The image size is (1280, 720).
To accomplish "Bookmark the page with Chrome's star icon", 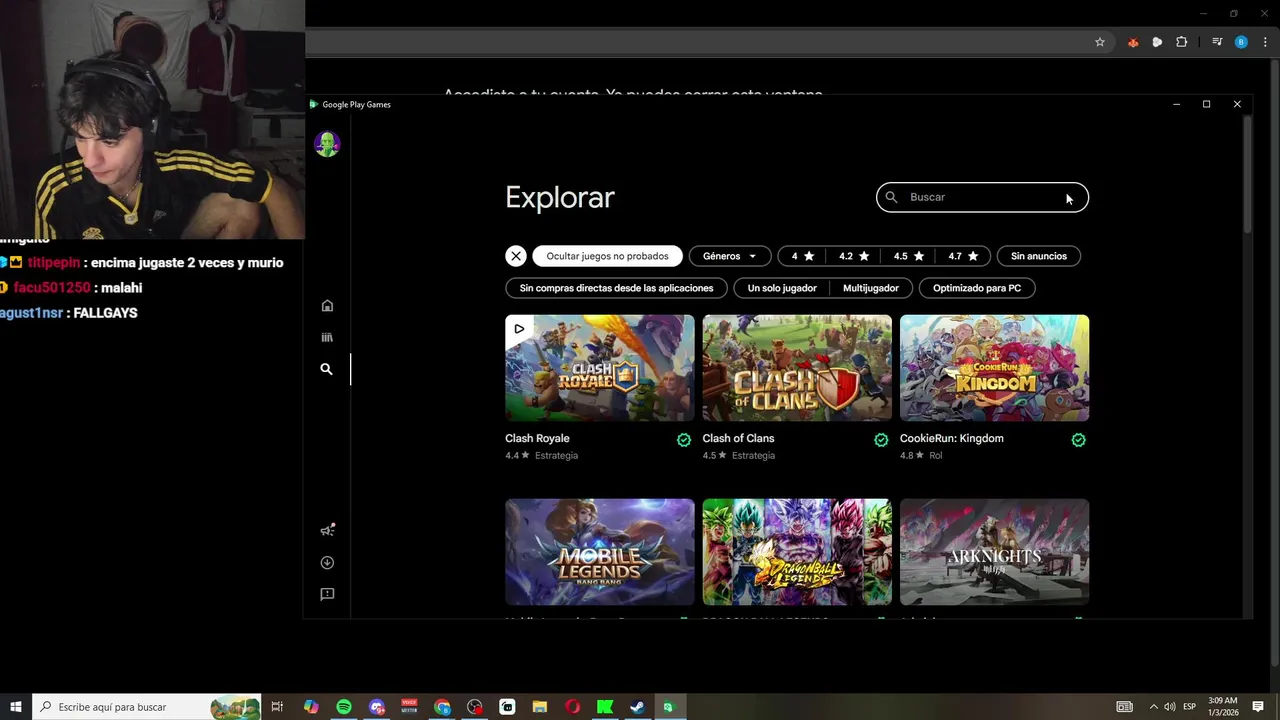I will 1100,42.
